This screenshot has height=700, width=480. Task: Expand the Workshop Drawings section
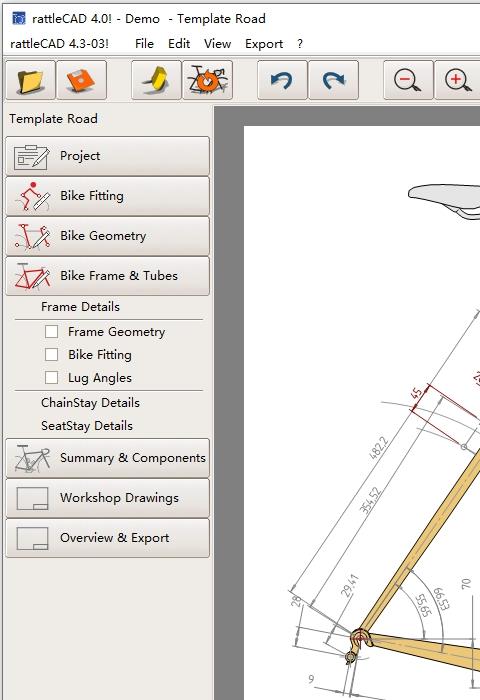coord(108,498)
